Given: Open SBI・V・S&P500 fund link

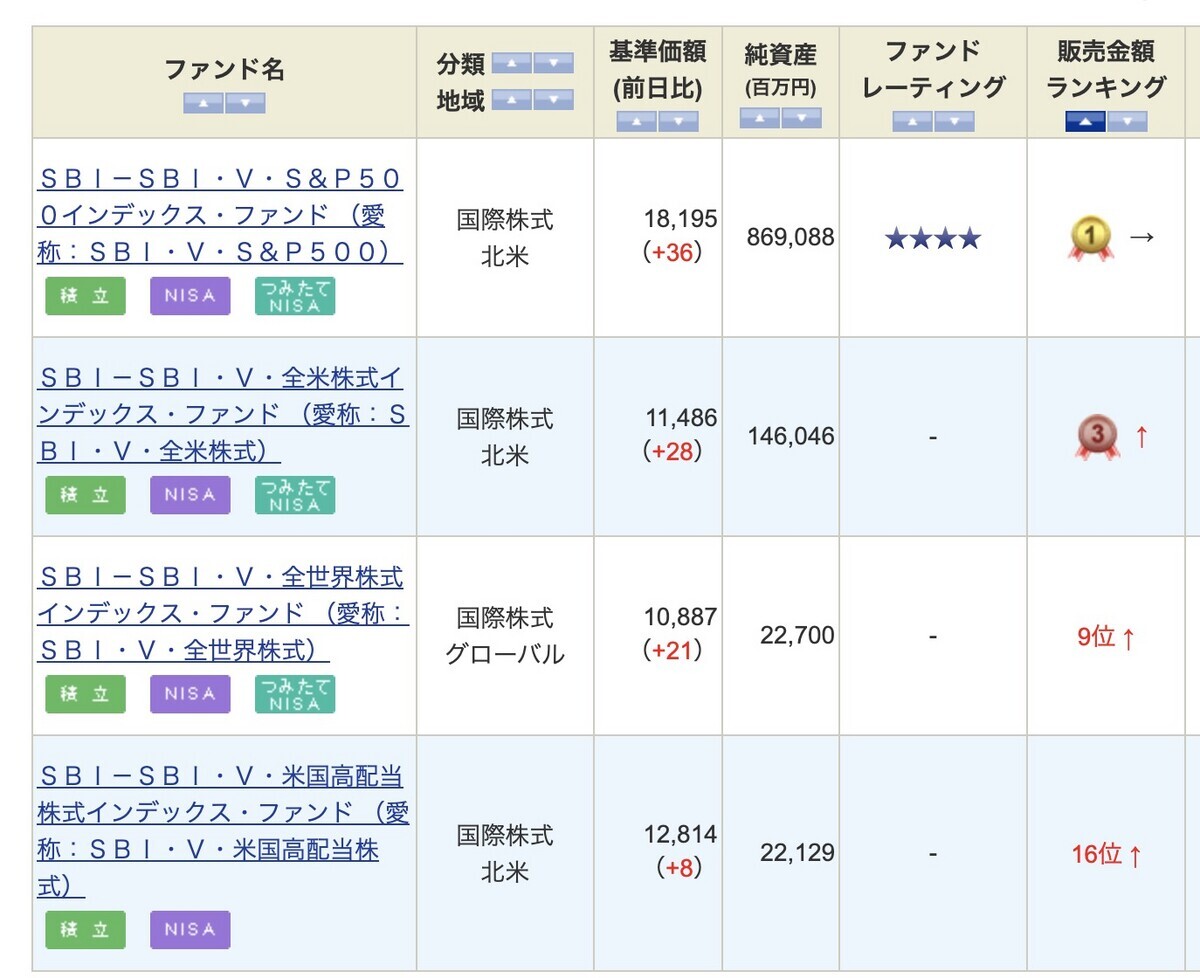Looking at the screenshot, I should point(220,215).
